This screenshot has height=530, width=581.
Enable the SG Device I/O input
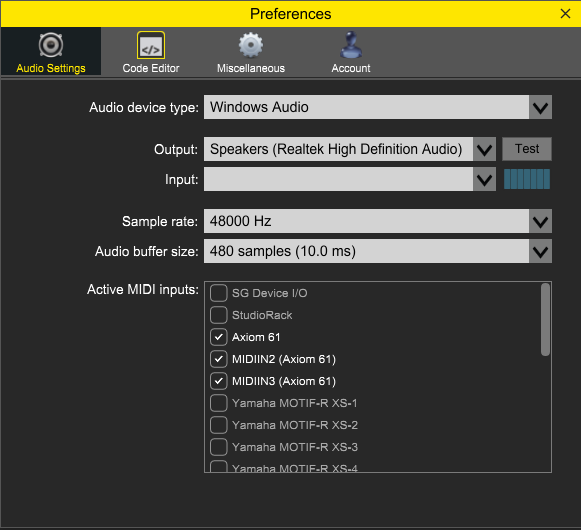click(x=219, y=293)
